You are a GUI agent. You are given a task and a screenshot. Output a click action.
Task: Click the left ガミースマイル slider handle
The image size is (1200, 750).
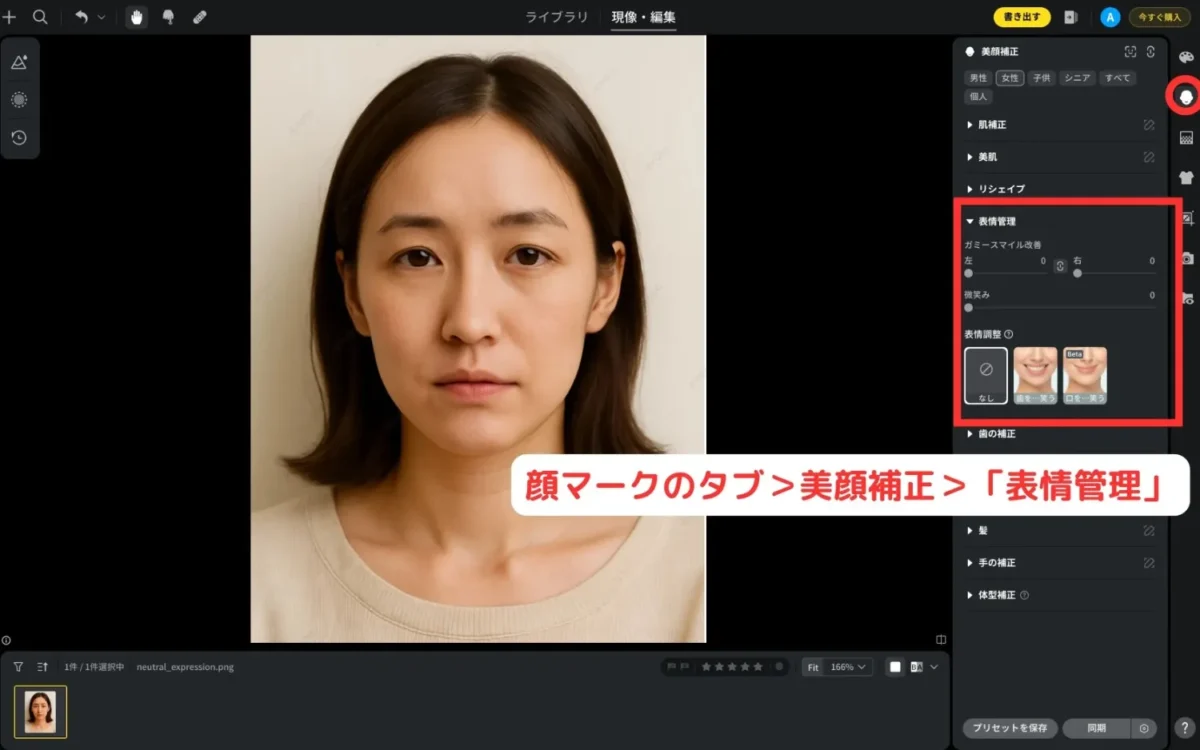coord(968,273)
